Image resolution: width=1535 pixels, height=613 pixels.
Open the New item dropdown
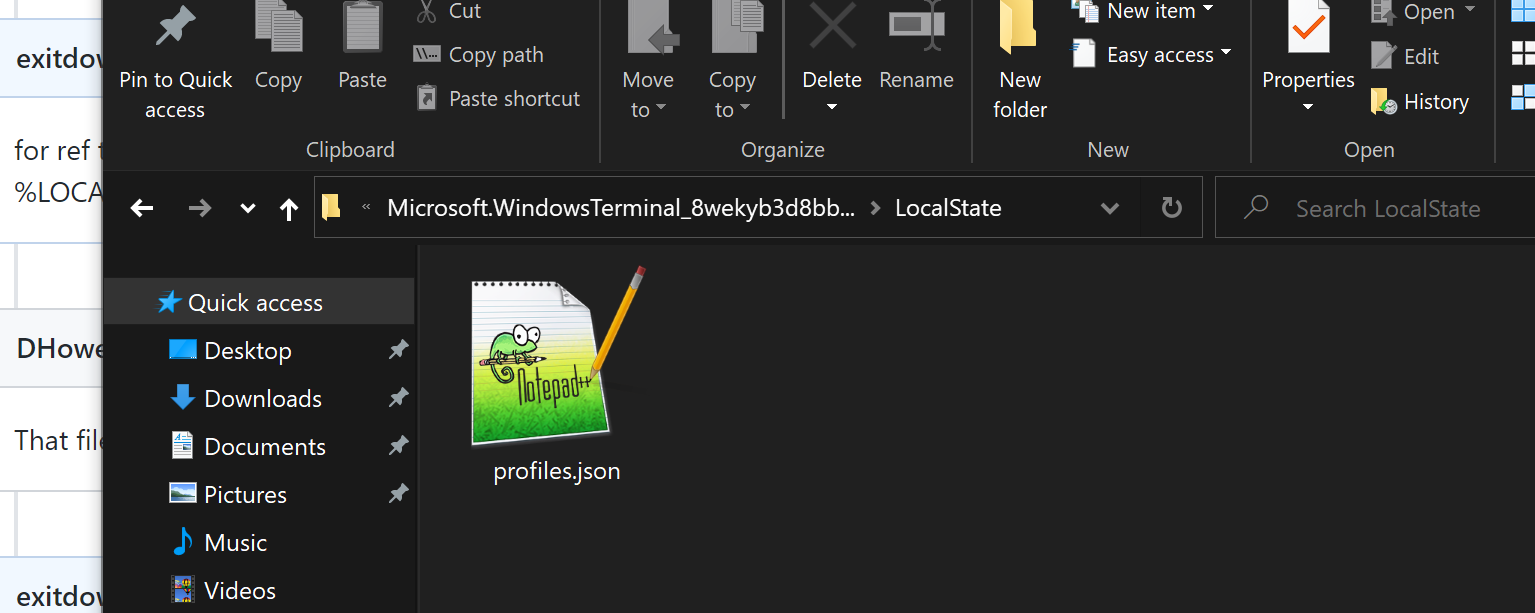[1142, 12]
